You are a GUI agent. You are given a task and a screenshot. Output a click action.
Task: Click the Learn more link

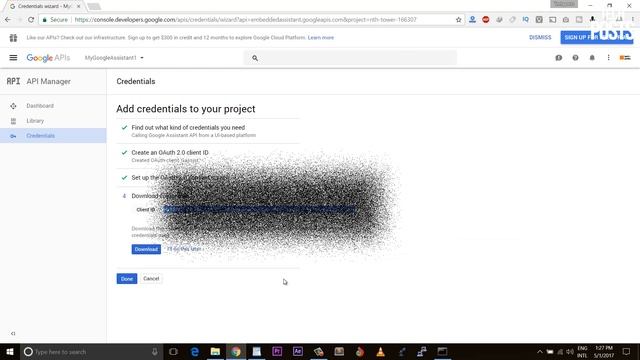click(321, 38)
